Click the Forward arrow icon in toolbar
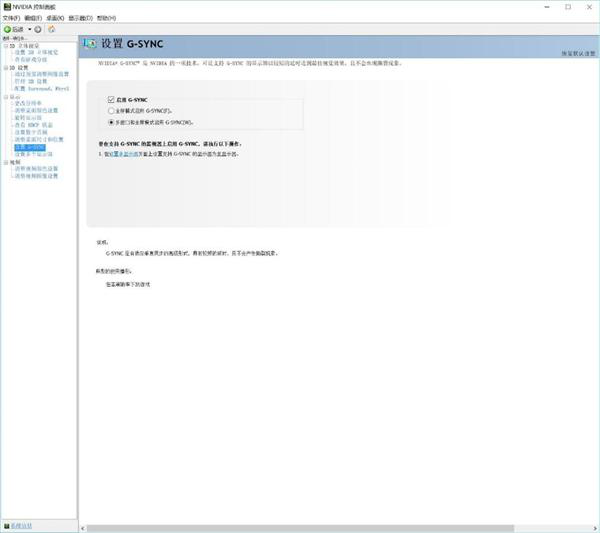600x533 pixels. click(38, 29)
